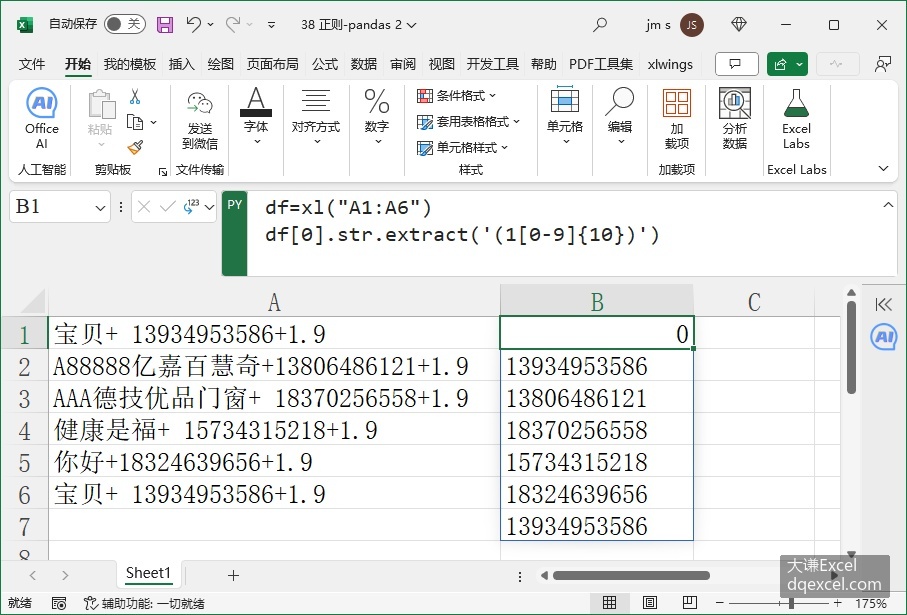Open the file name dropdown chevron
The height and width of the screenshot is (615, 907).
[x=411, y=25]
